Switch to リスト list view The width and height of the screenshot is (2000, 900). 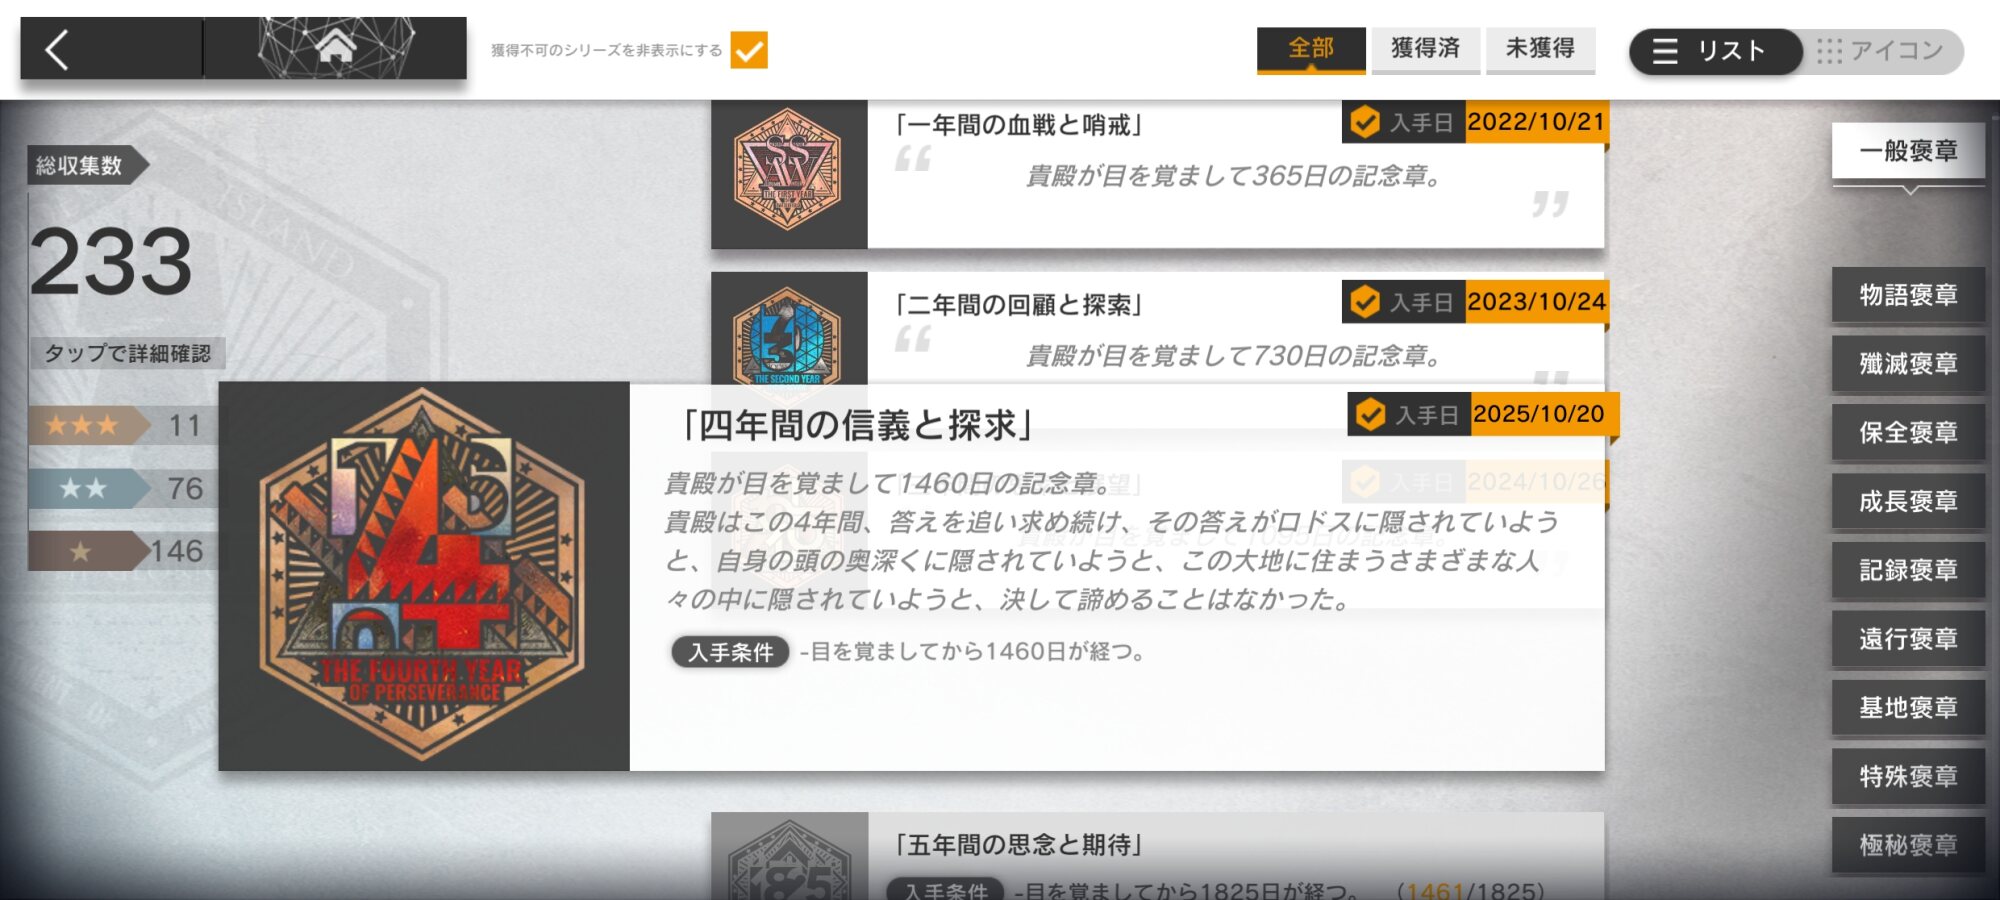click(x=1714, y=51)
